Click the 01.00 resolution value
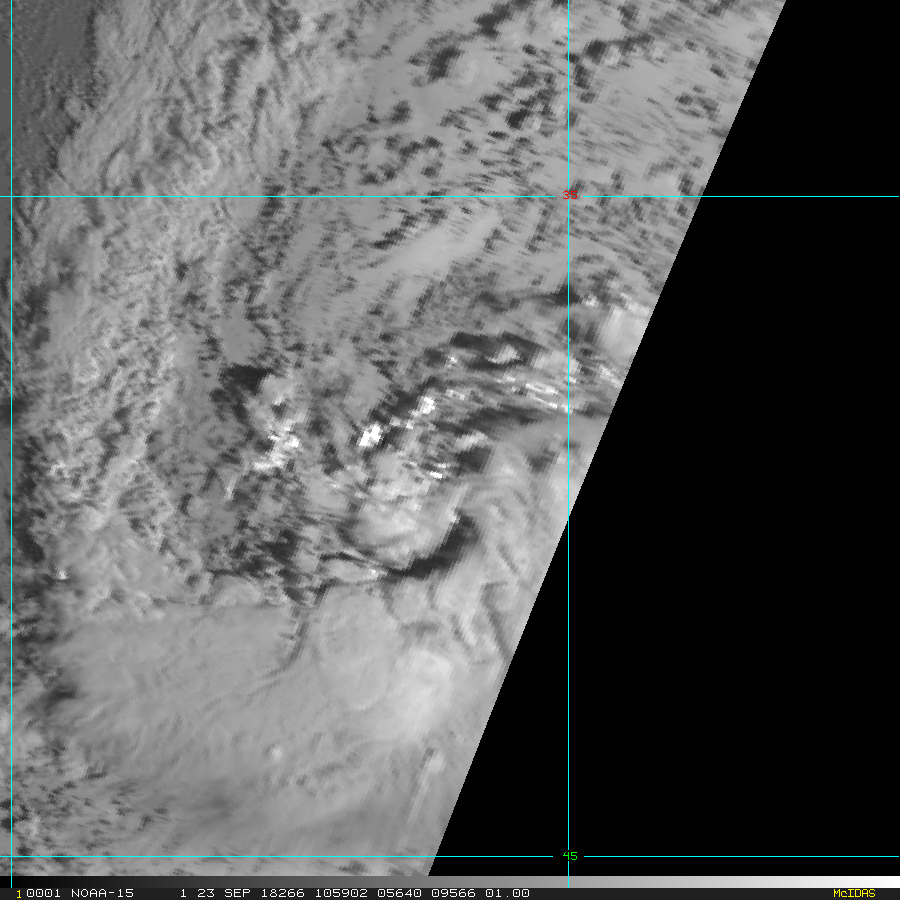Screen dimensions: 900x900 (507, 893)
